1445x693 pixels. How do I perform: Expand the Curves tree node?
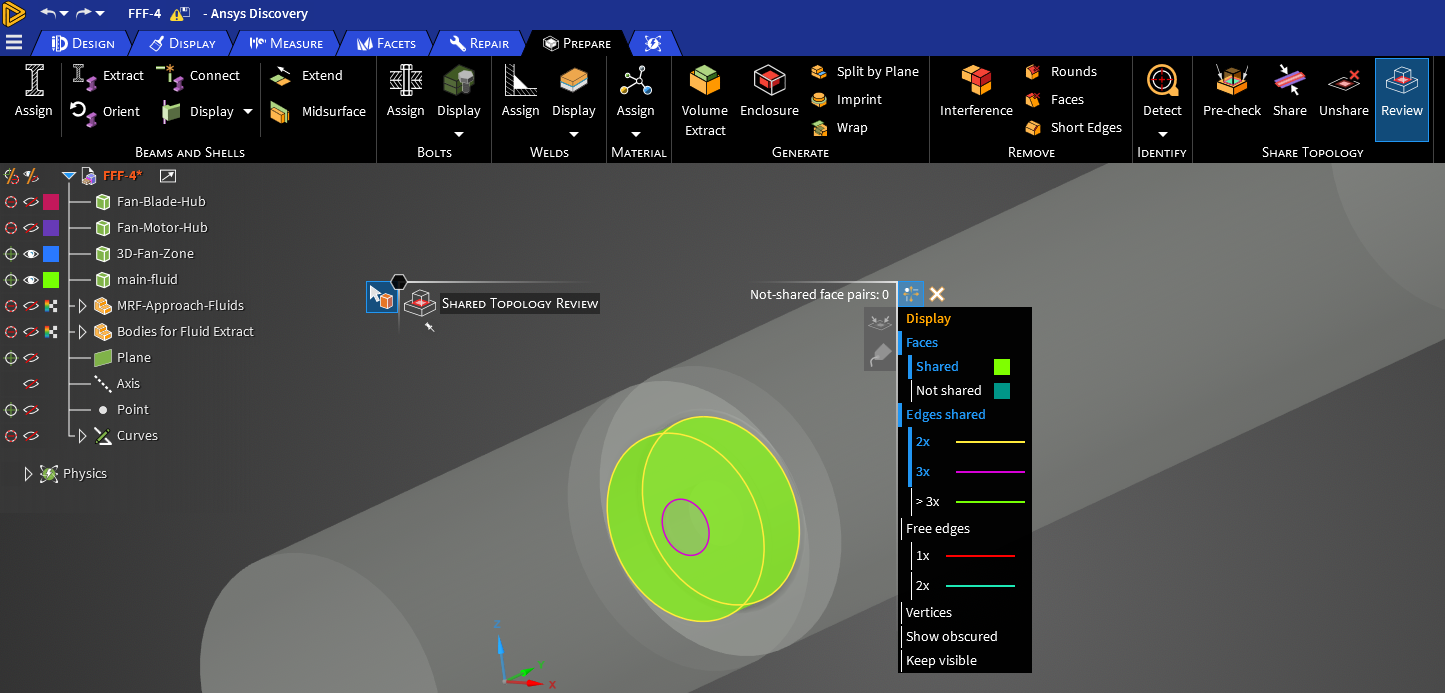pyautogui.click(x=83, y=436)
